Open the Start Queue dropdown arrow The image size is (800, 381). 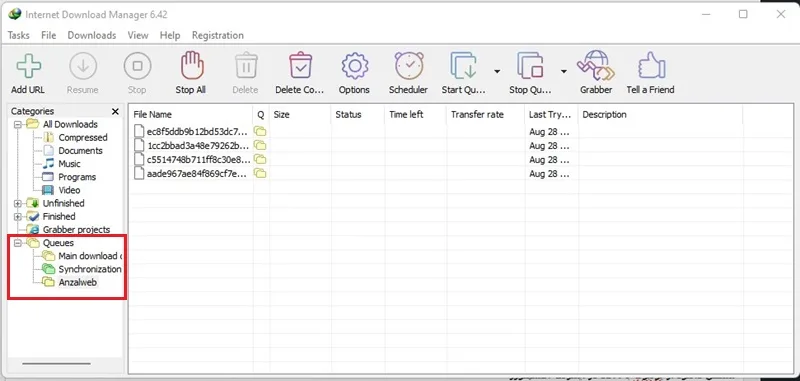point(497,71)
